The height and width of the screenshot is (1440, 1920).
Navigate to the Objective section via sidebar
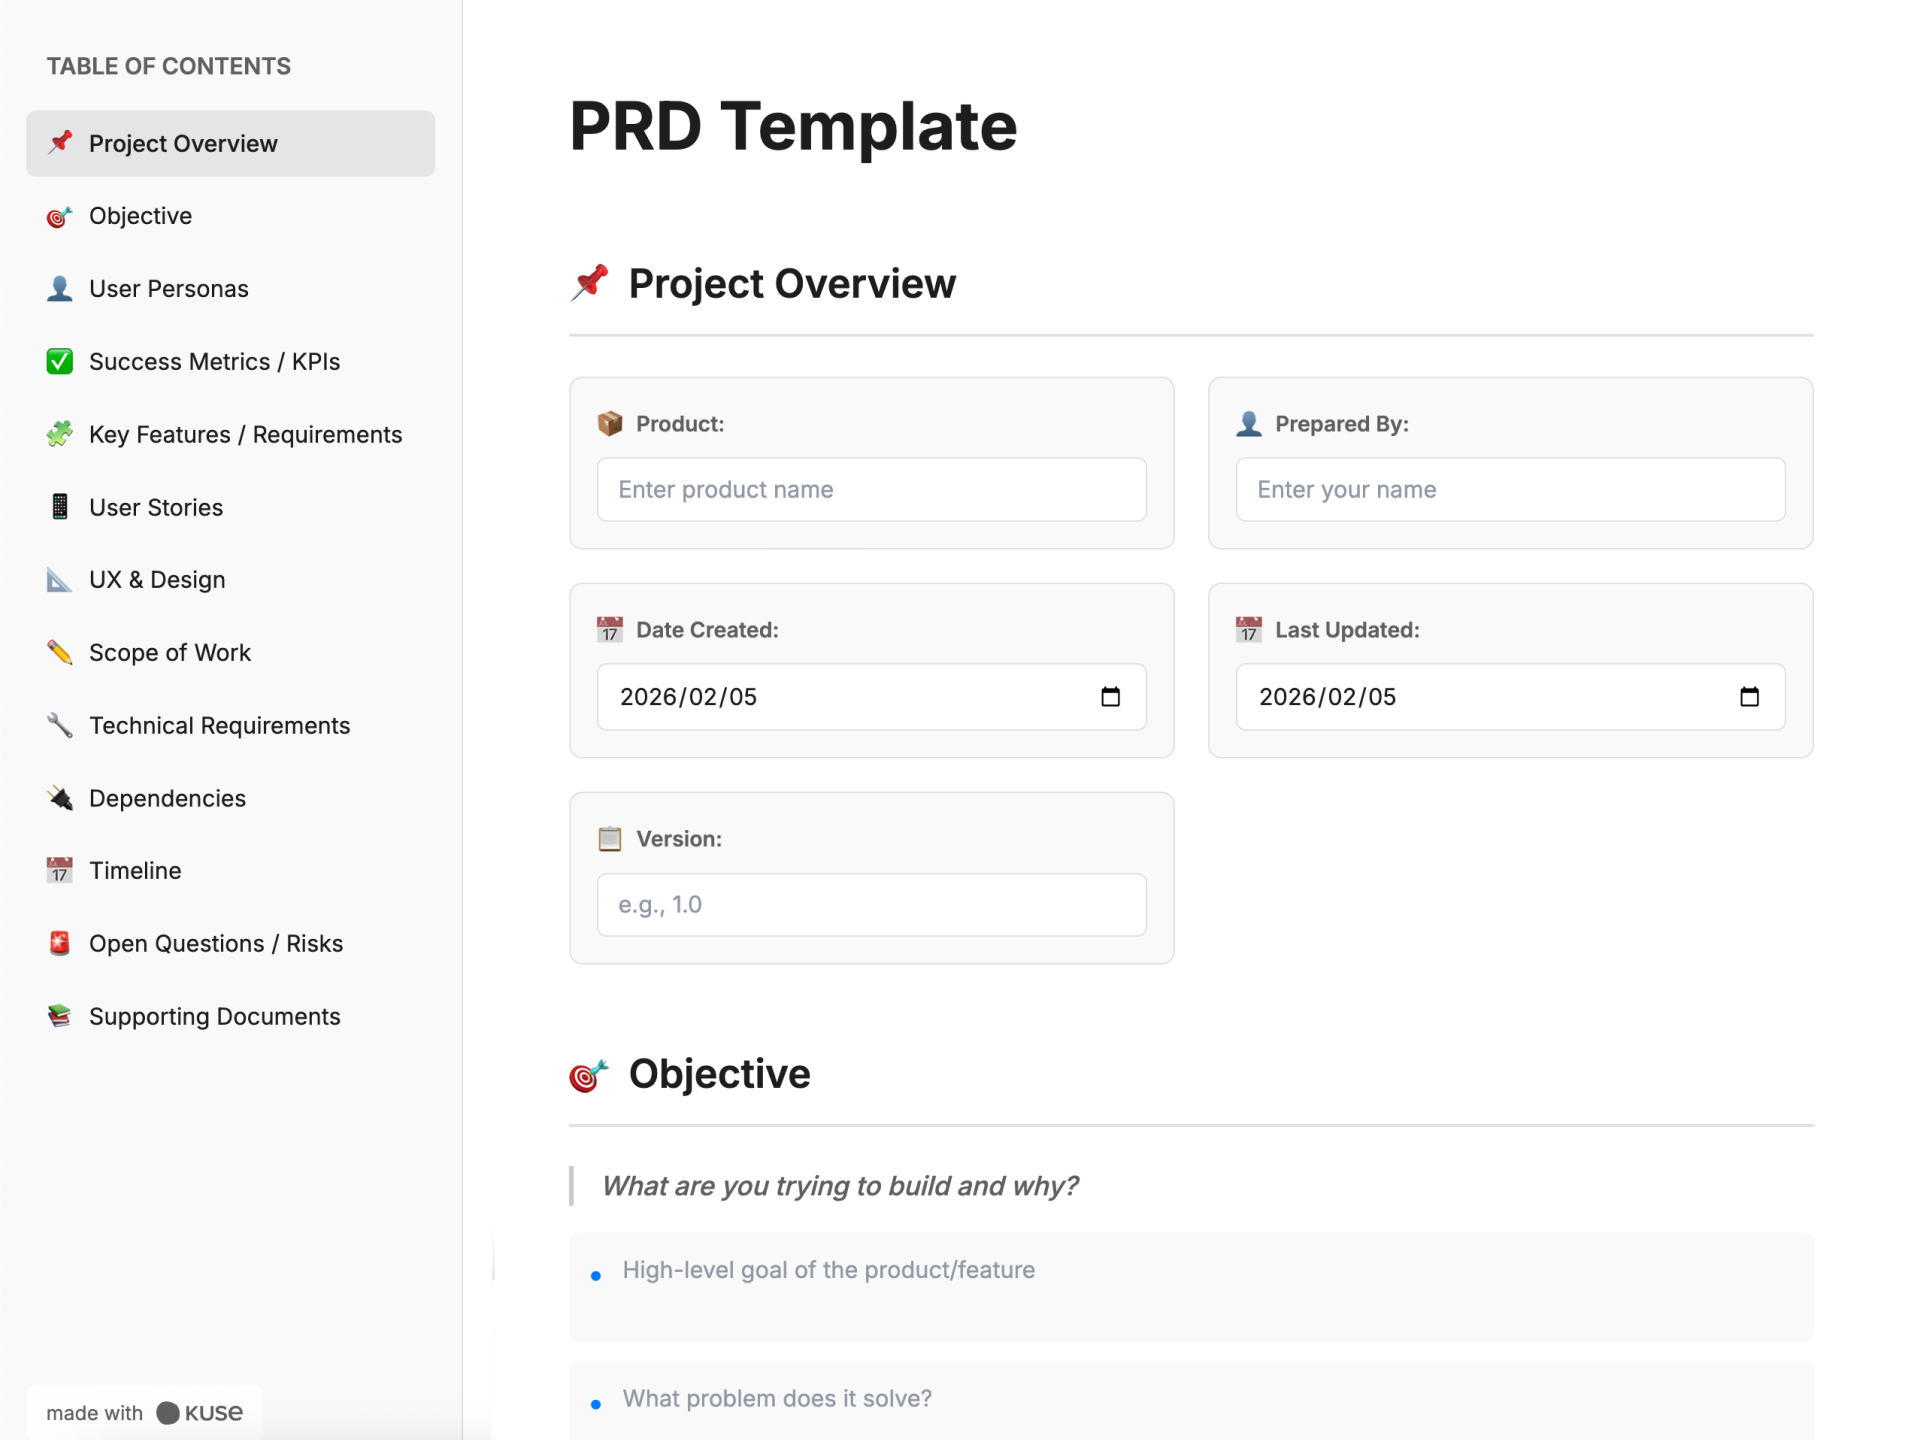[140, 216]
